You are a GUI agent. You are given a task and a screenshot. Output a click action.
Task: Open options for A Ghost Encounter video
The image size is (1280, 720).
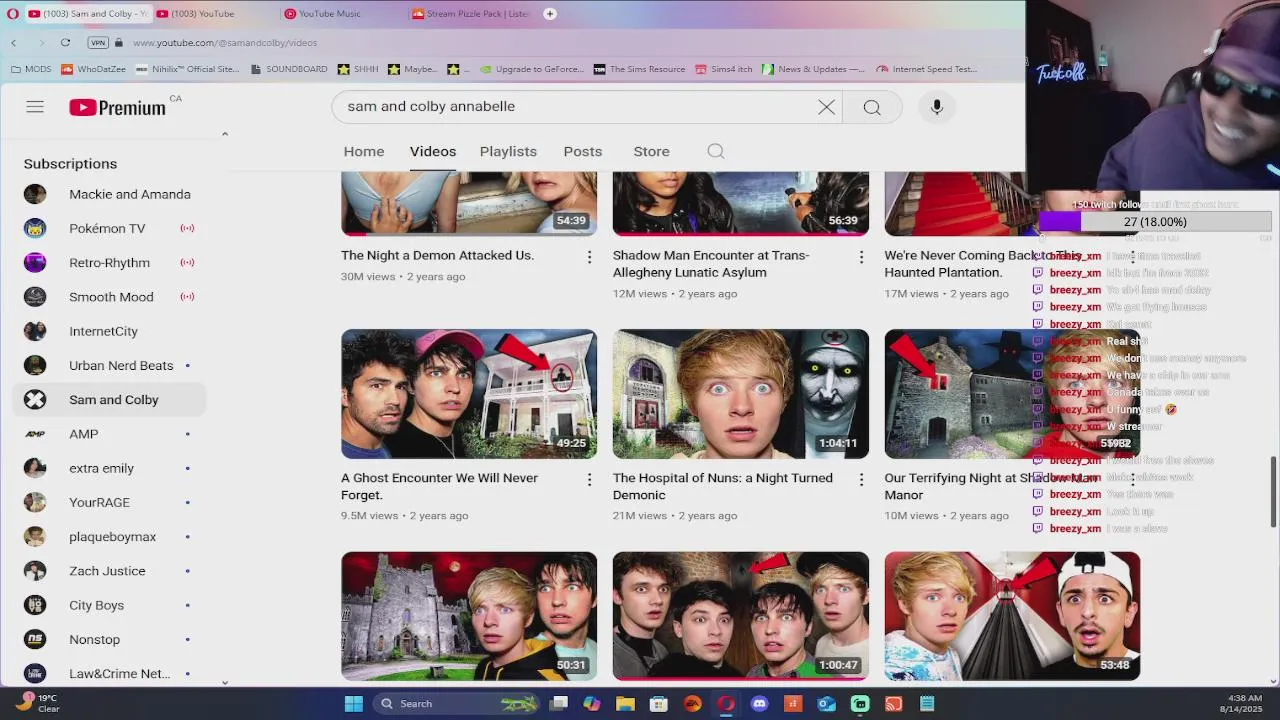(x=589, y=480)
